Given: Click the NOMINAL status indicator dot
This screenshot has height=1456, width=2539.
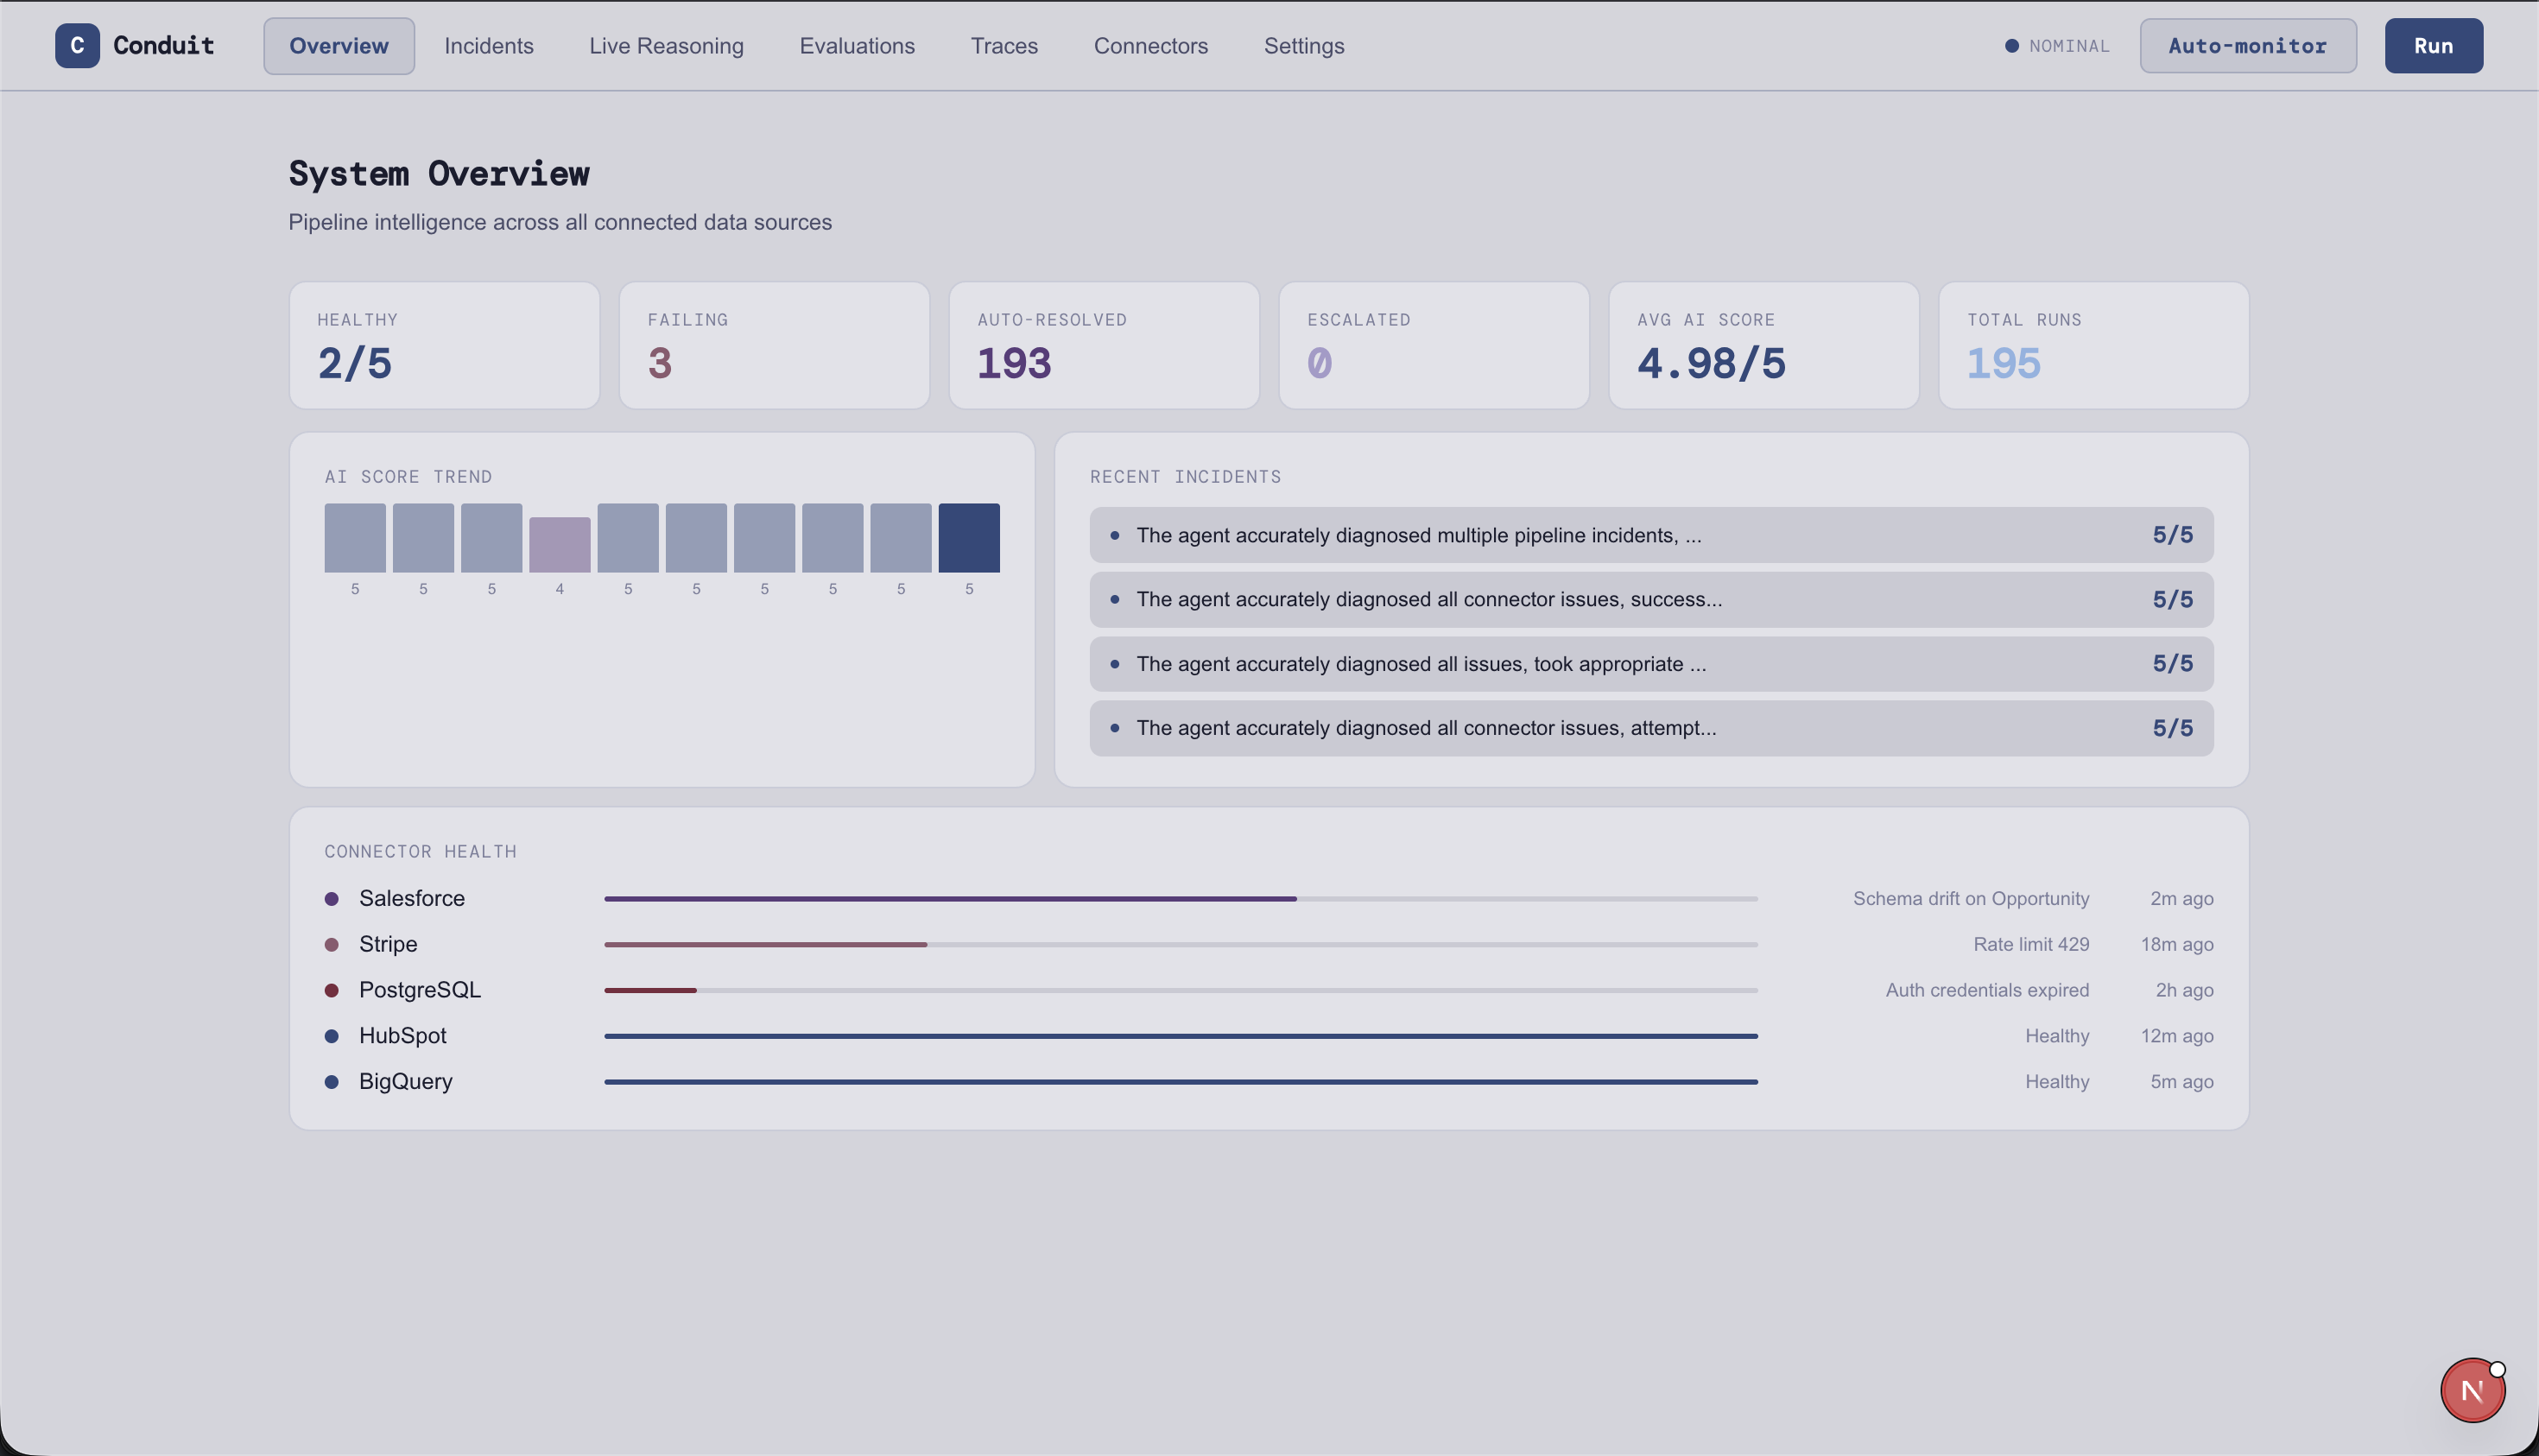Looking at the screenshot, I should (2012, 46).
